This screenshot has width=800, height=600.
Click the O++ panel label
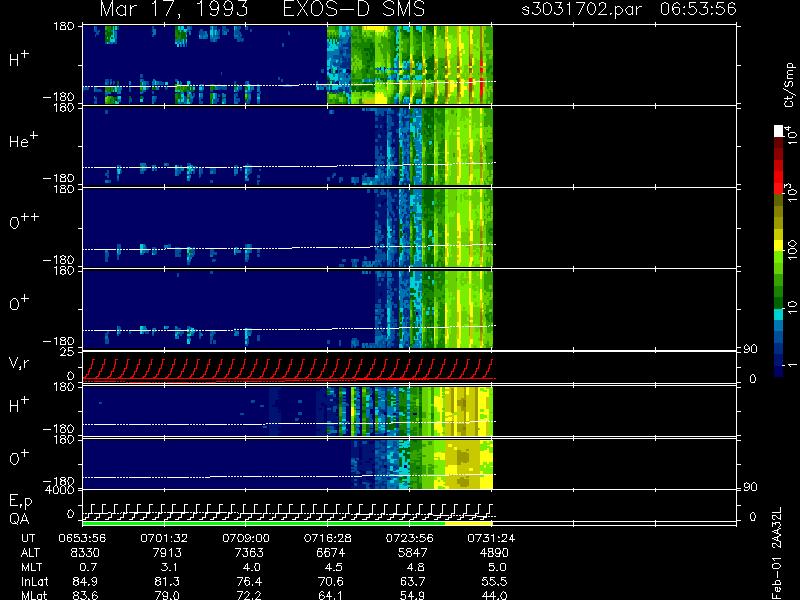[x=24, y=221]
